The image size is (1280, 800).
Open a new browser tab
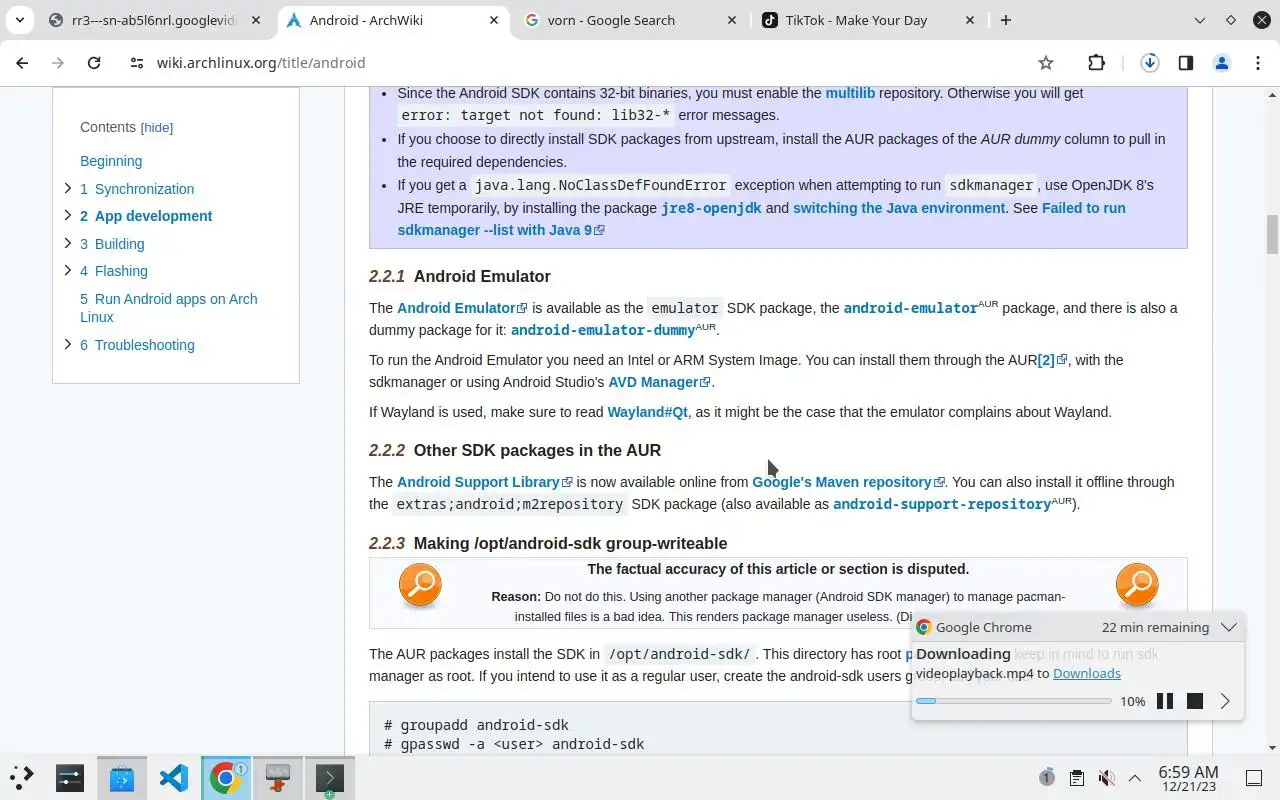point(1006,20)
